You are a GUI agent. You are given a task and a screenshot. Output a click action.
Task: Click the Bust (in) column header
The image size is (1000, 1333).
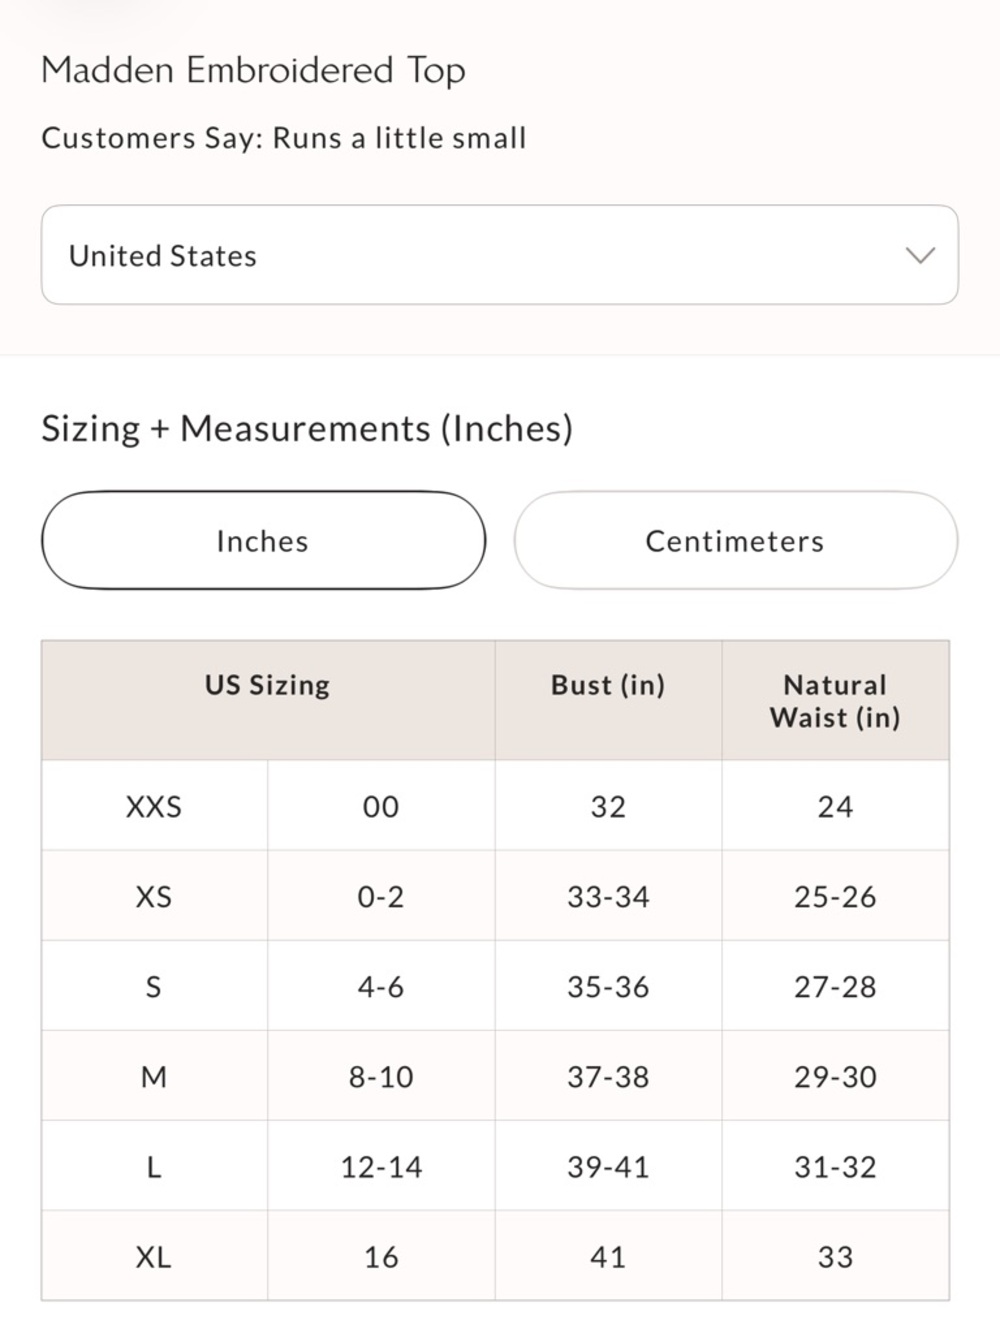[x=608, y=700]
